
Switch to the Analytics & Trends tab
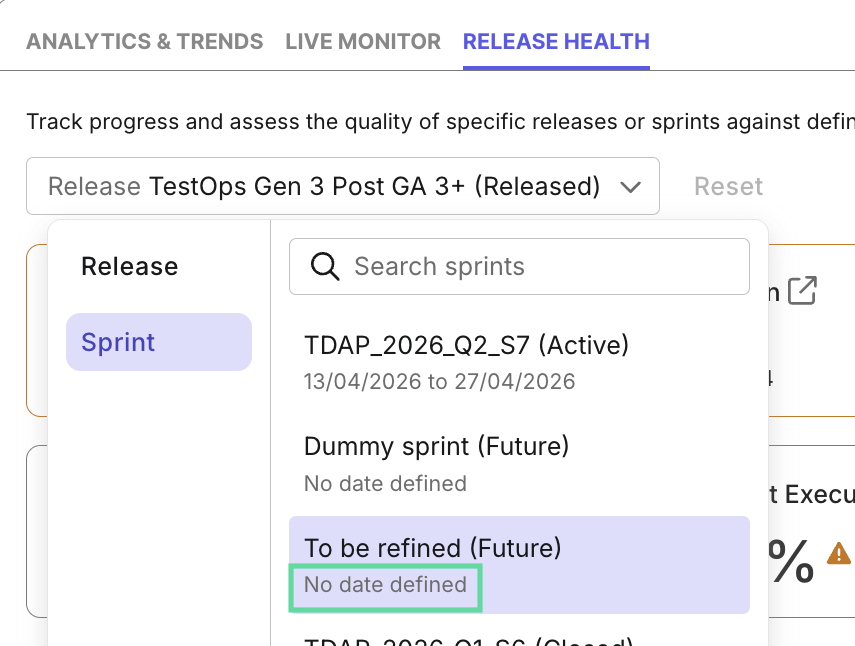[x=145, y=41]
